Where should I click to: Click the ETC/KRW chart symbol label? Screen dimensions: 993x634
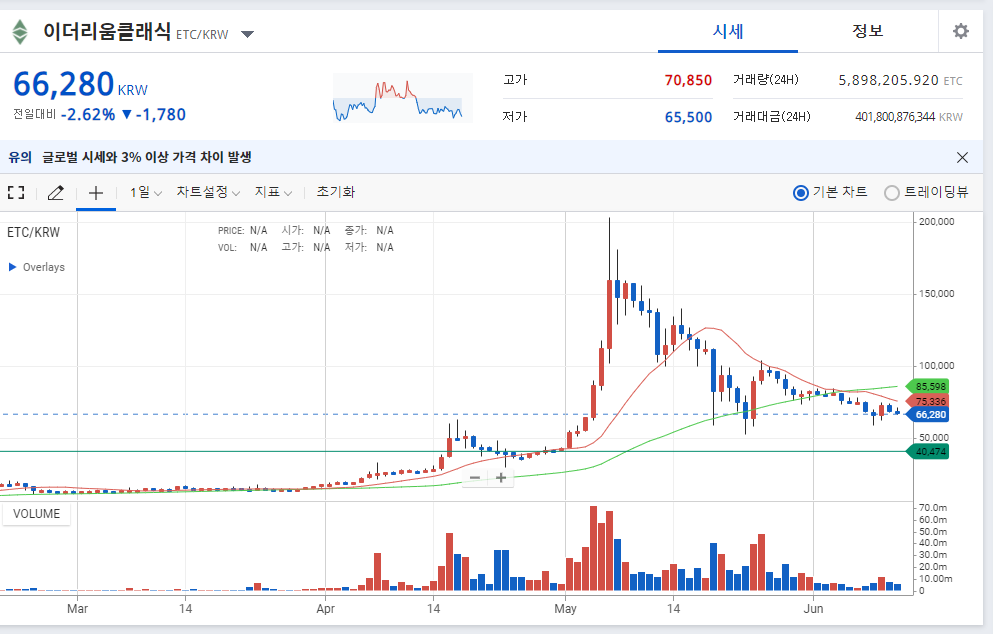tap(34, 232)
